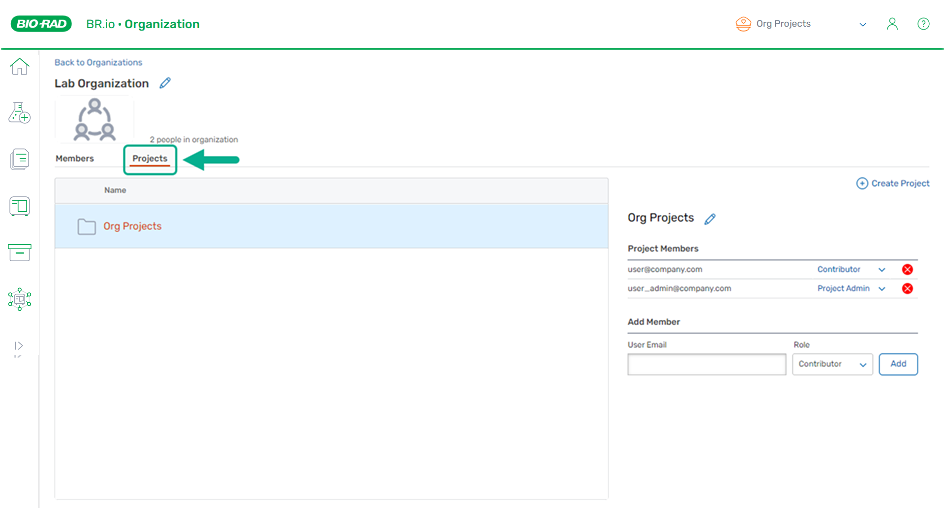Open the help question mark icon
Screen dimensions: 944x508
[923, 24]
